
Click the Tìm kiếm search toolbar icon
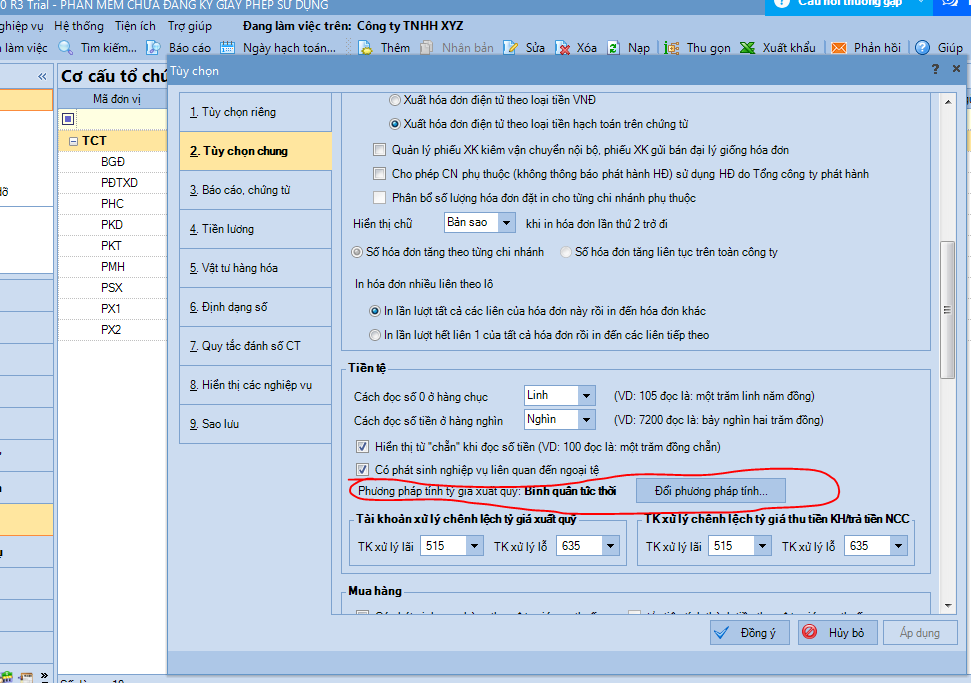66,47
